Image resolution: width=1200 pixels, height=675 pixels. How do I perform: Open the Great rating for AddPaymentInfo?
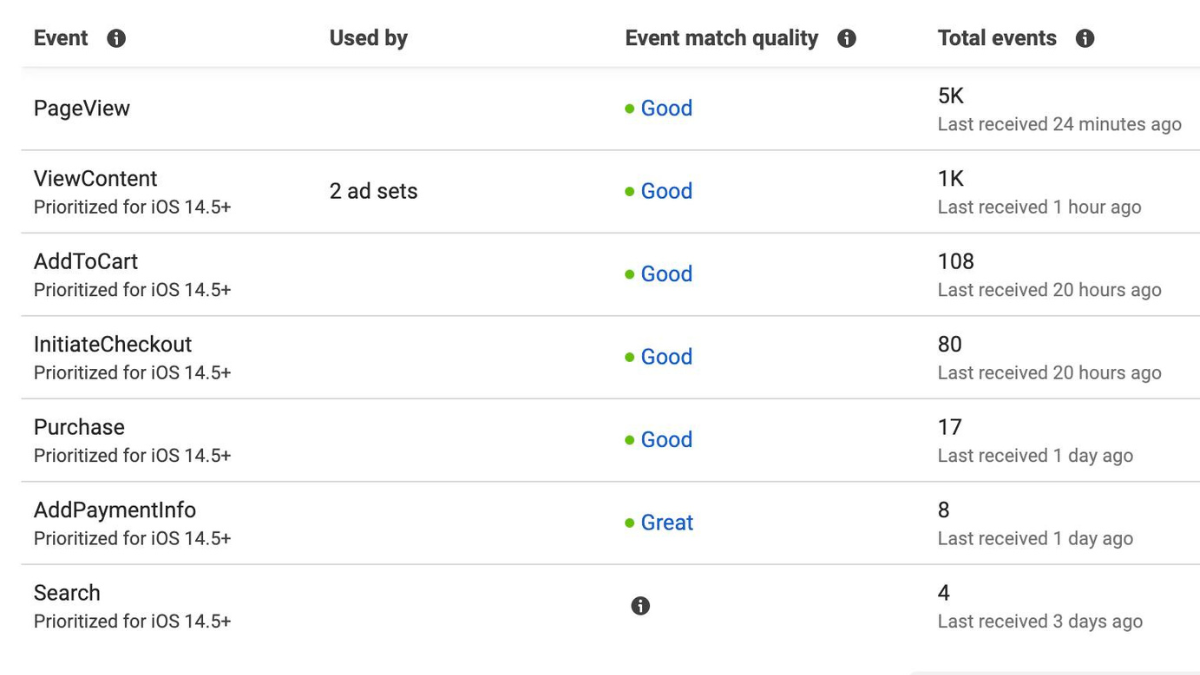click(667, 523)
